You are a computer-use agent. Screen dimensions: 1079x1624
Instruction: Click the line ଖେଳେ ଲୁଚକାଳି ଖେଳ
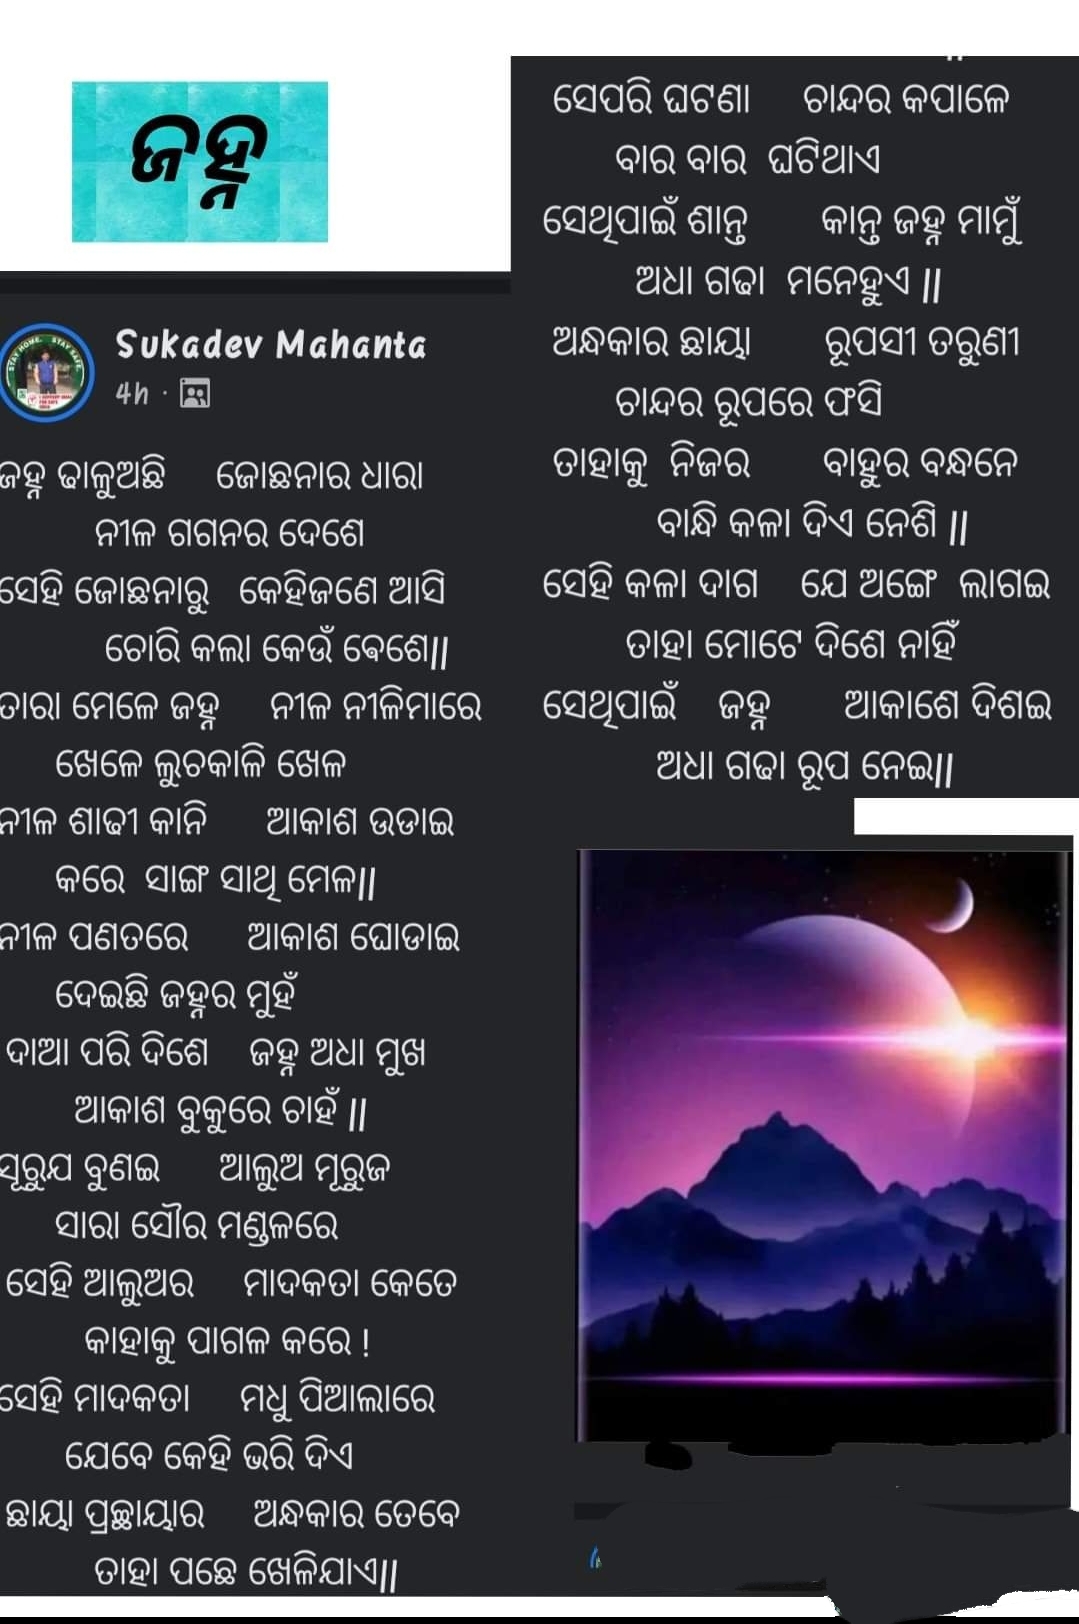(x=201, y=765)
